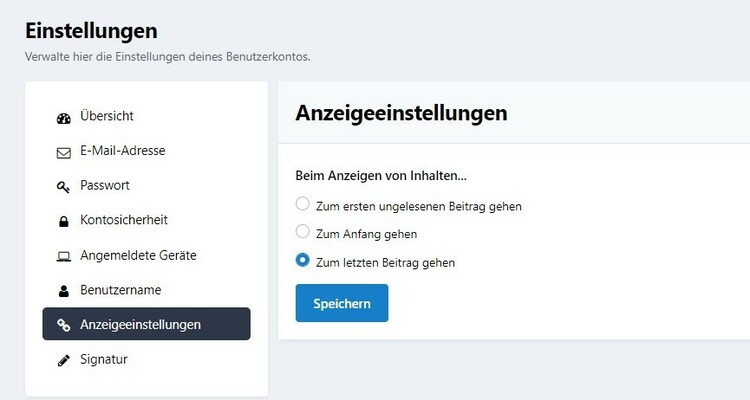This screenshot has height=400, width=750.
Task: Click the Signatur pencil icon
Action: pyautogui.click(x=63, y=360)
